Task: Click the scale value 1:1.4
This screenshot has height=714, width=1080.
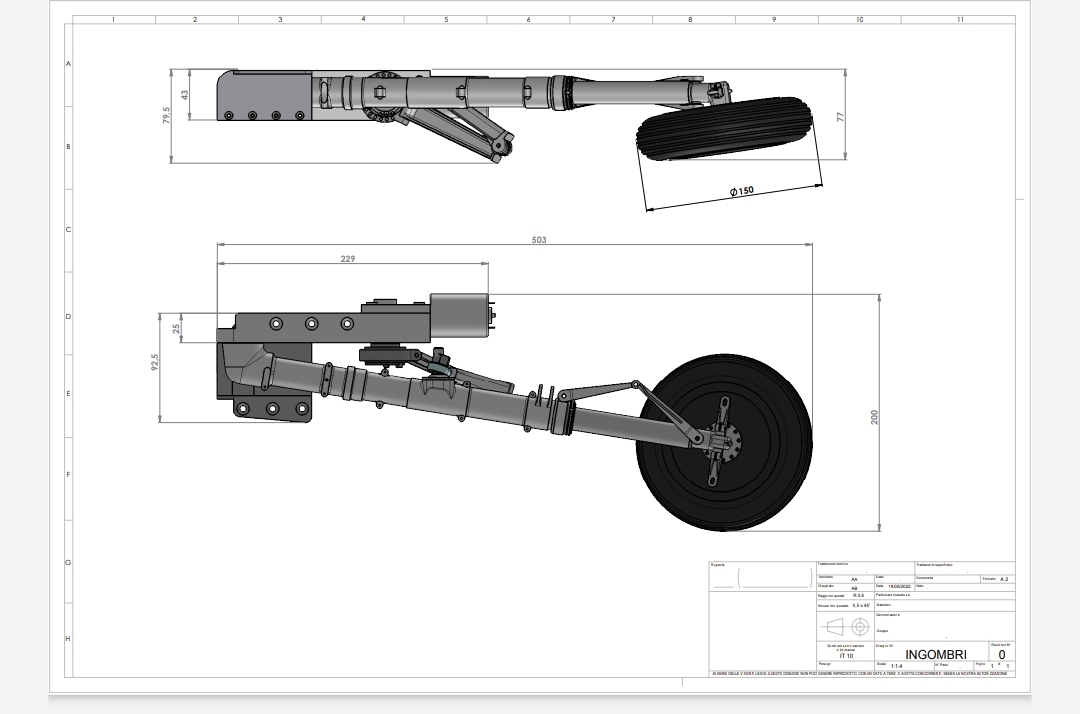Action: (897, 666)
